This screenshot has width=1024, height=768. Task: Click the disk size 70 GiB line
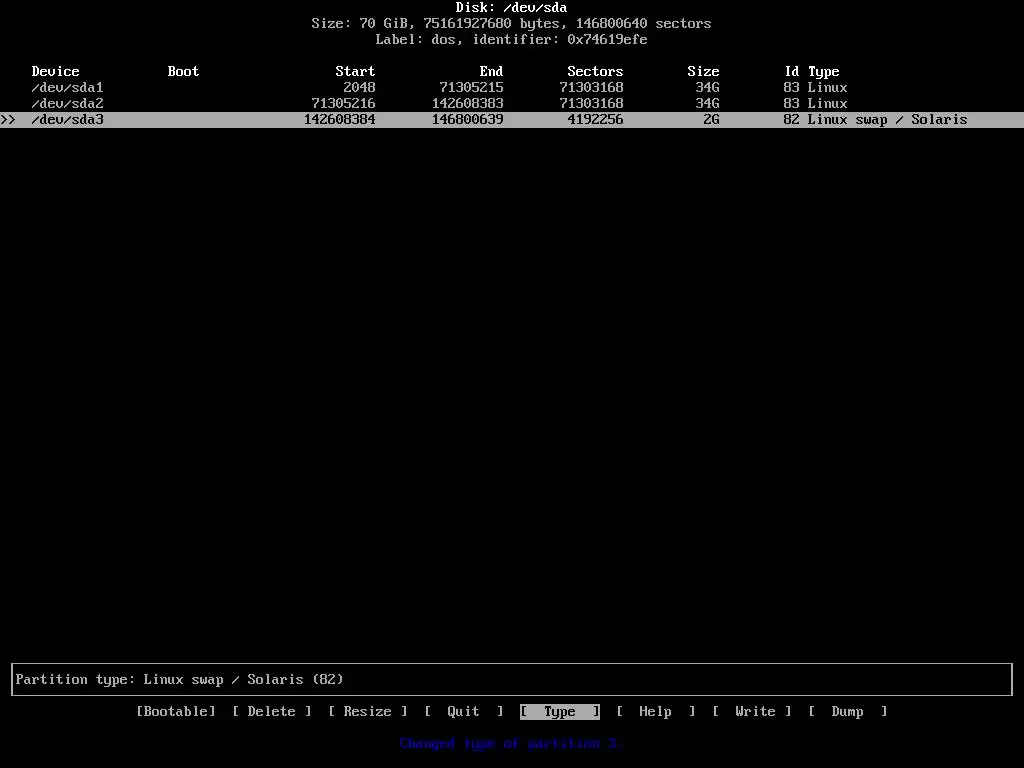511,24
